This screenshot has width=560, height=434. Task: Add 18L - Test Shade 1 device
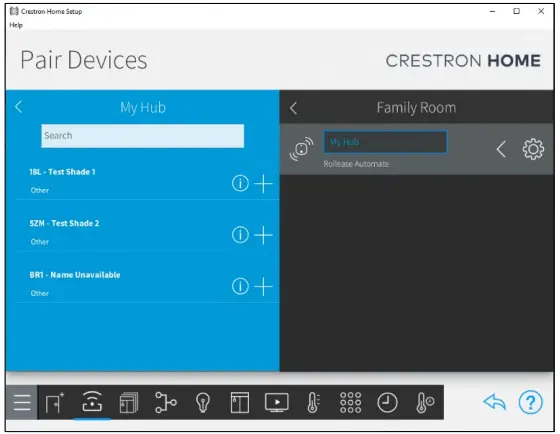263,184
